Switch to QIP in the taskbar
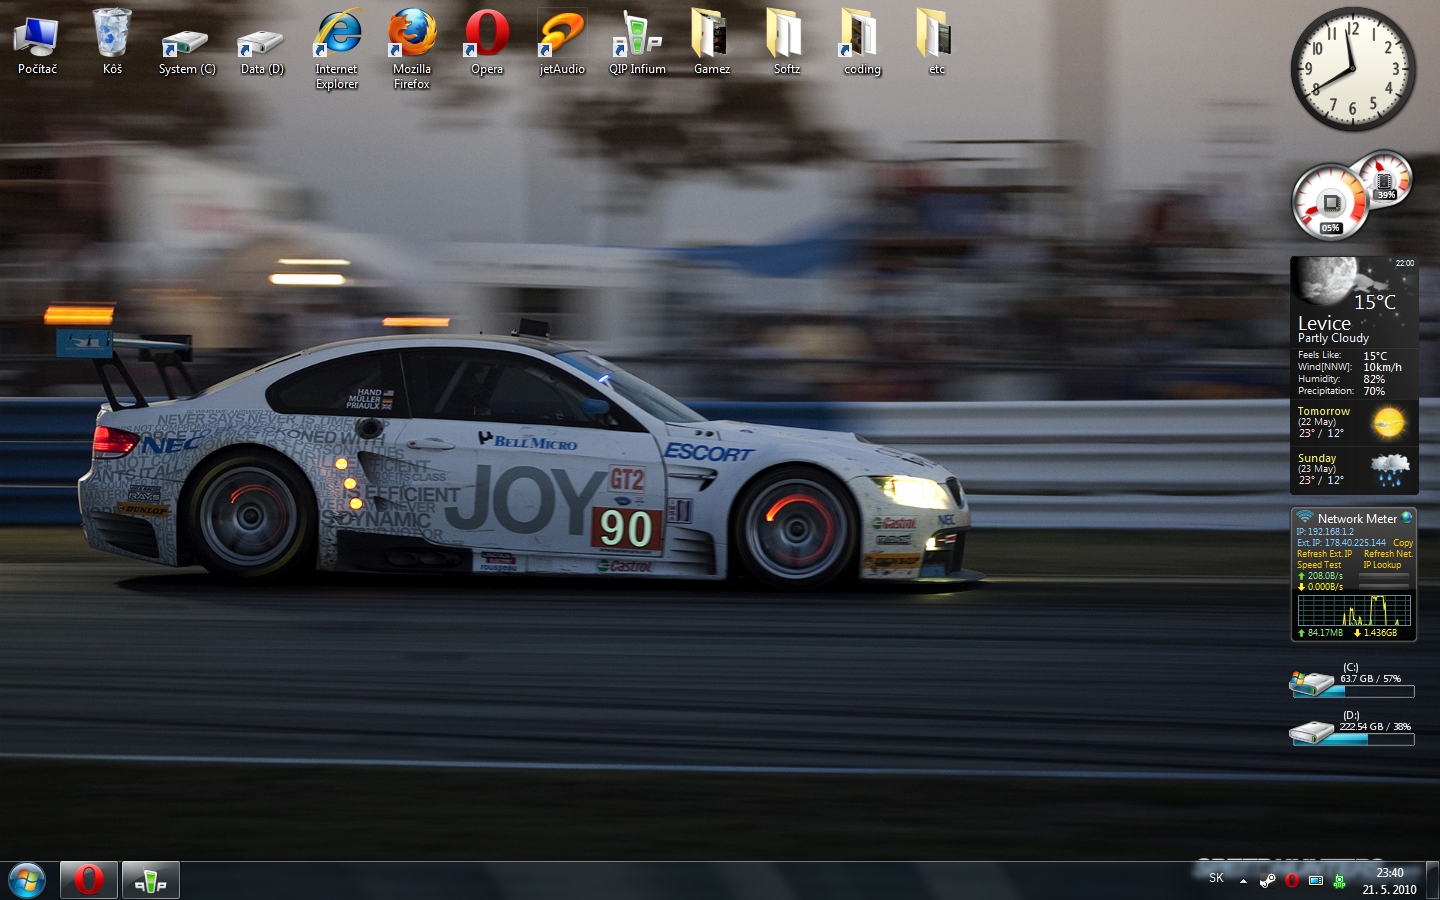Screen dimensions: 1440x900 coord(151,880)
